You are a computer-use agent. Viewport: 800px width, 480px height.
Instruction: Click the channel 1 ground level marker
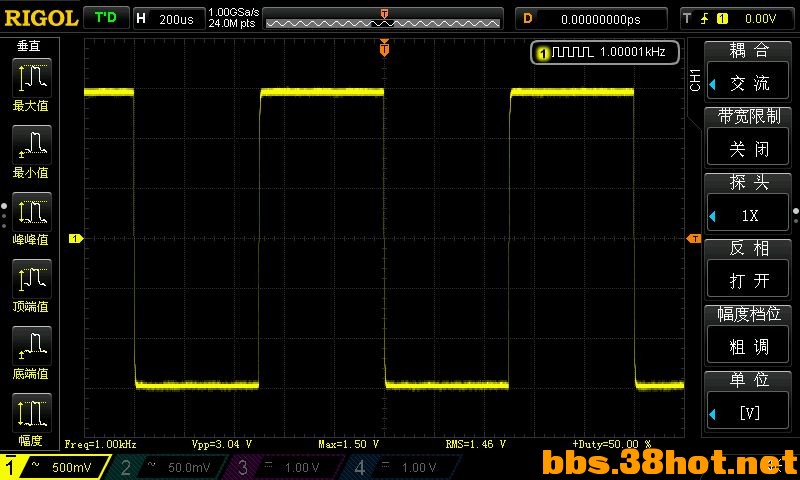point(76,238)
